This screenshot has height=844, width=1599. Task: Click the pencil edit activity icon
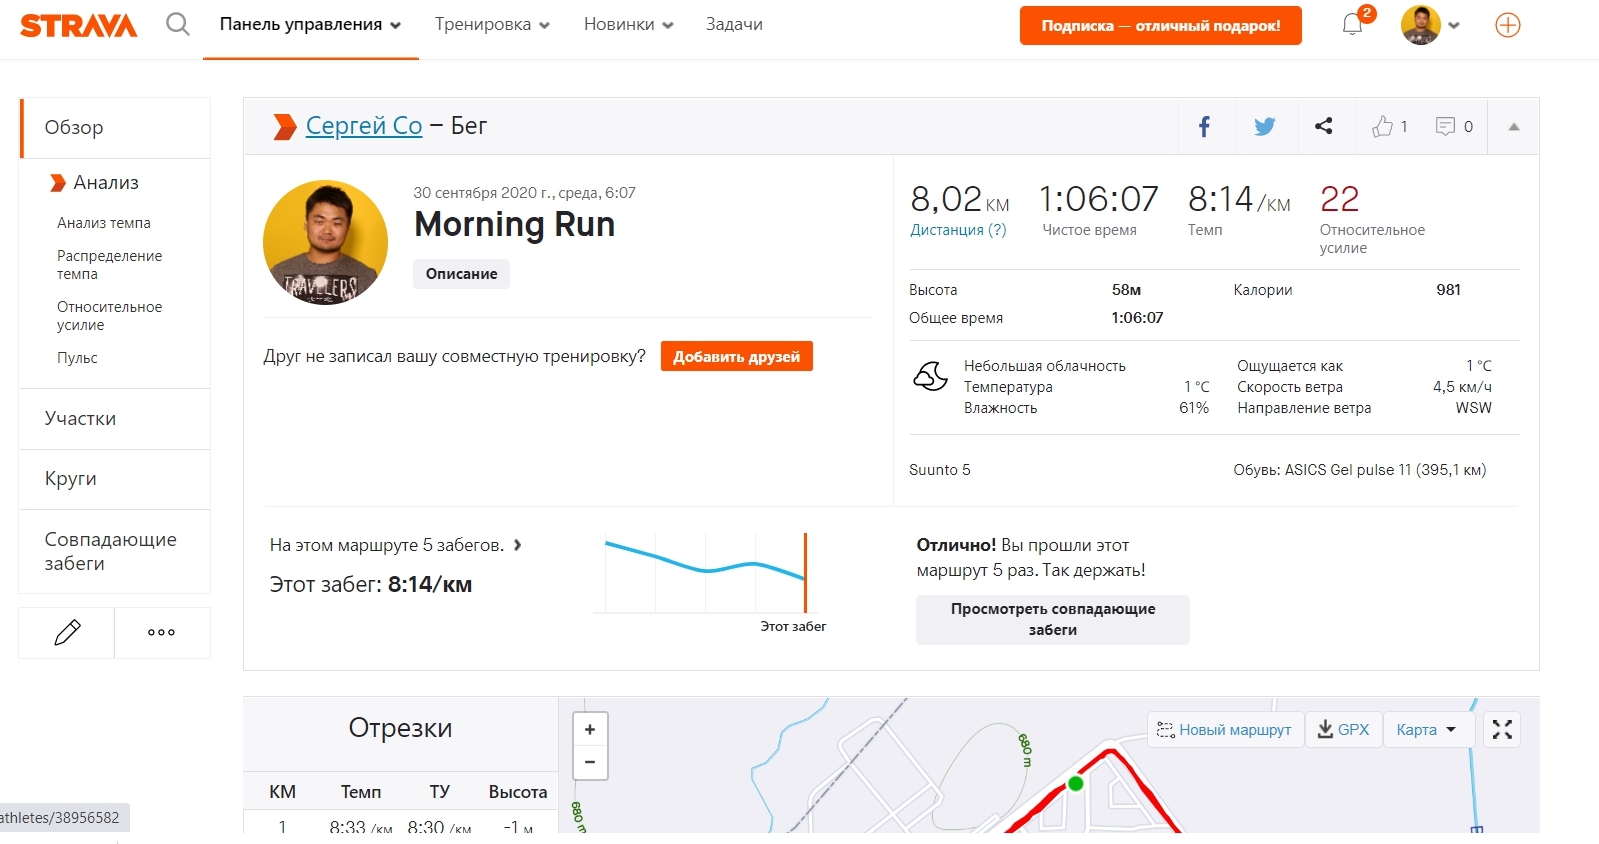(67, 632)
